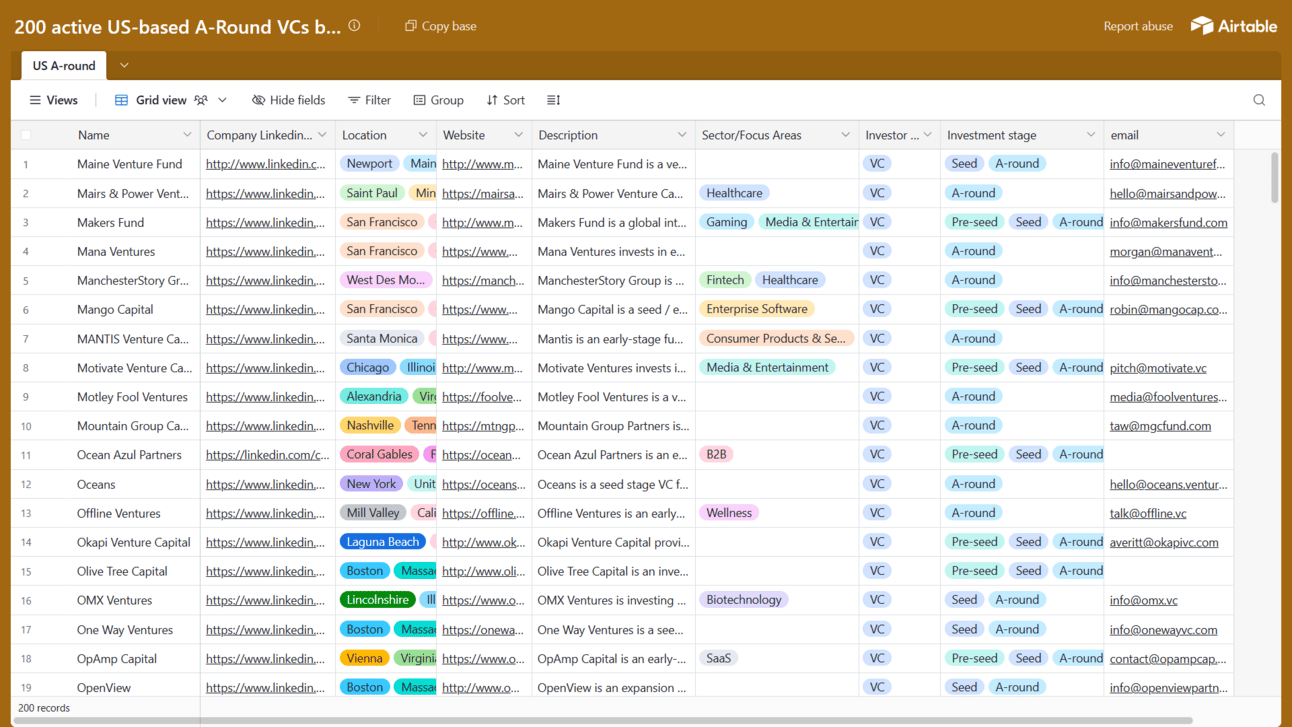This screenshot has width=1292, height=727.
Task: Click the collaborators icon beside Grid view
Action: tap(199, 100)
